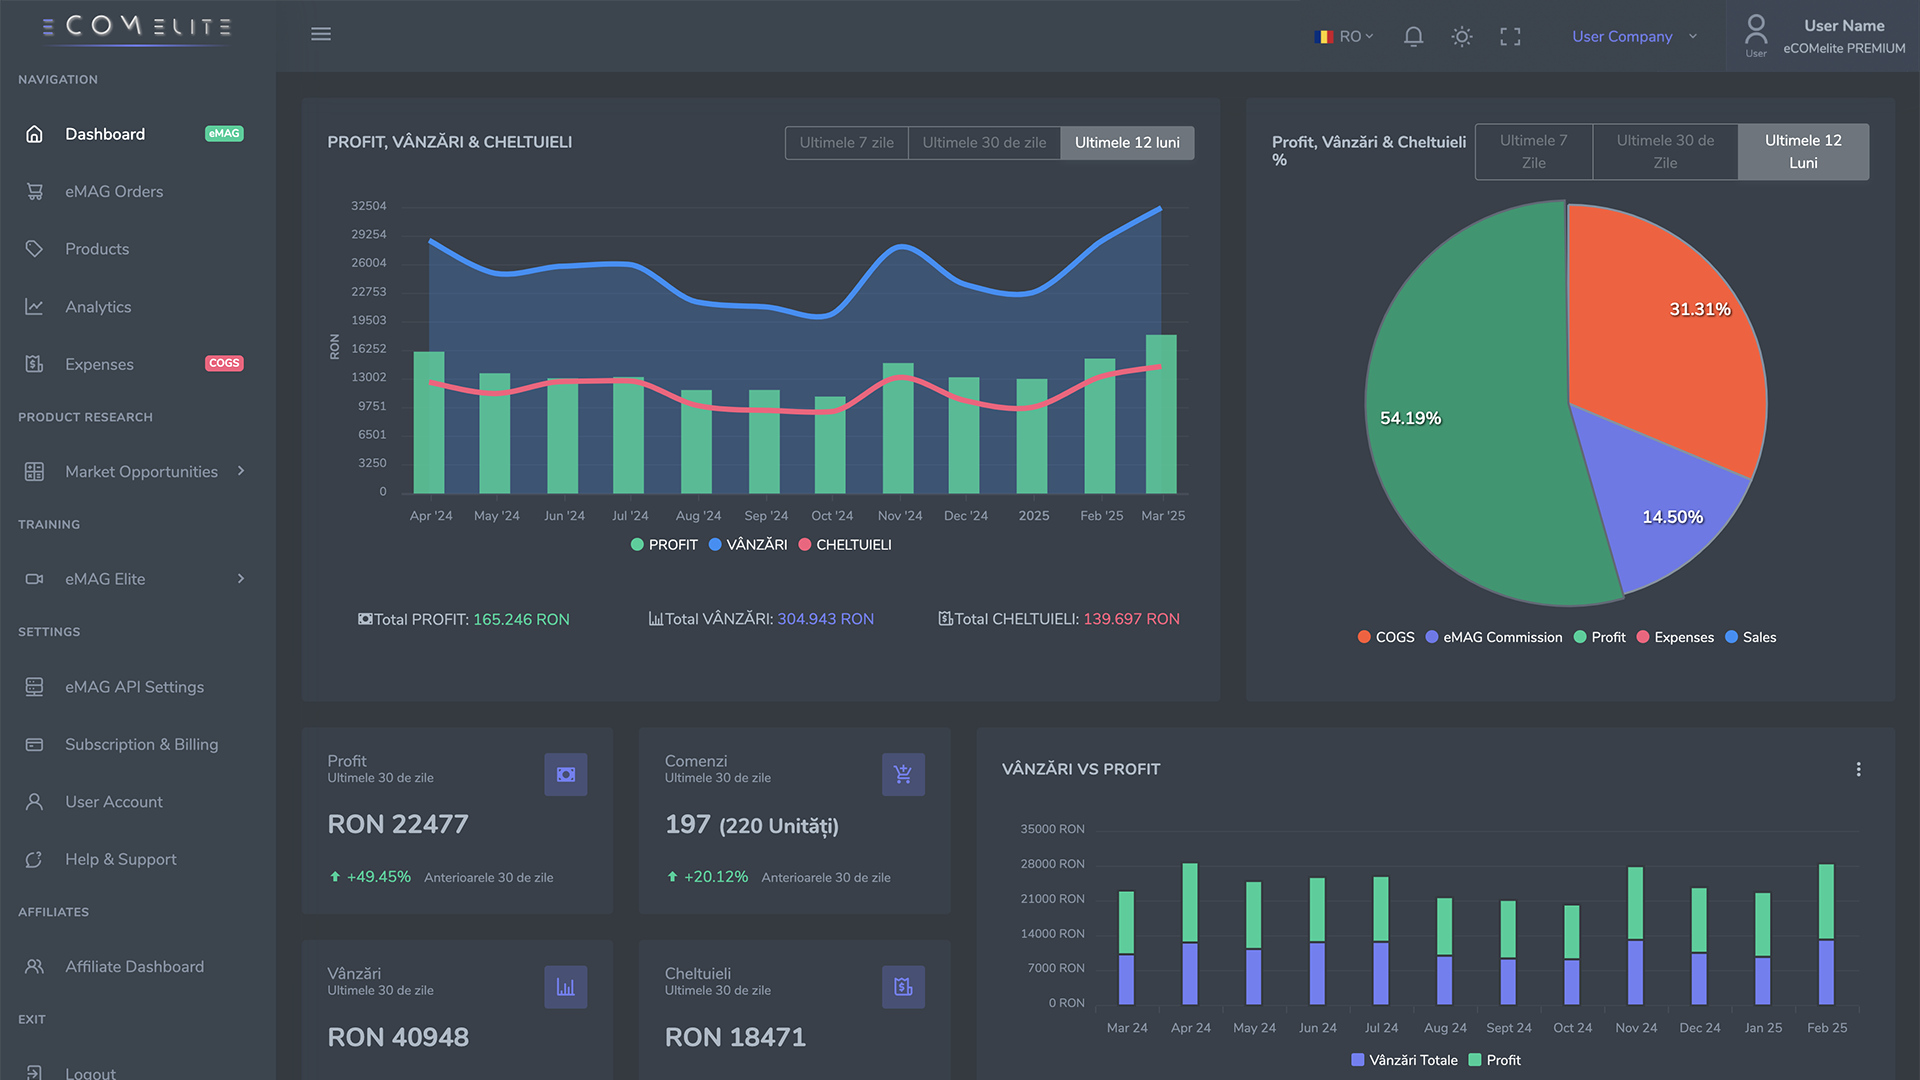1920x1080 pixels.
Task: Open User Account settings link
Action: coord(114,802)
